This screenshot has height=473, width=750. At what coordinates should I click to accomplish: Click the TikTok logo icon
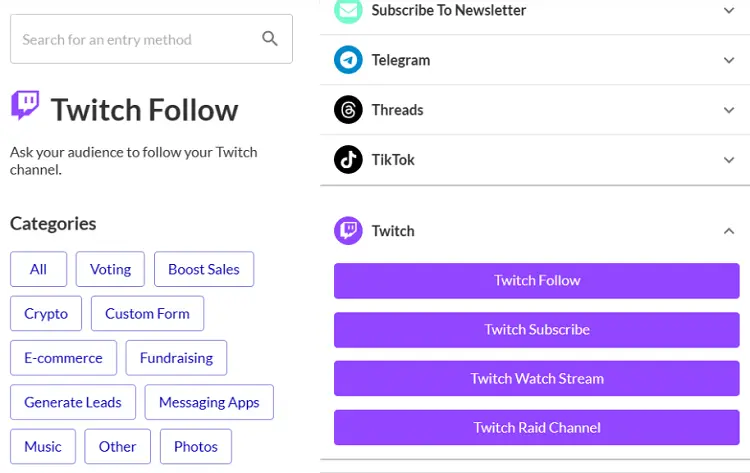(348, 160)
